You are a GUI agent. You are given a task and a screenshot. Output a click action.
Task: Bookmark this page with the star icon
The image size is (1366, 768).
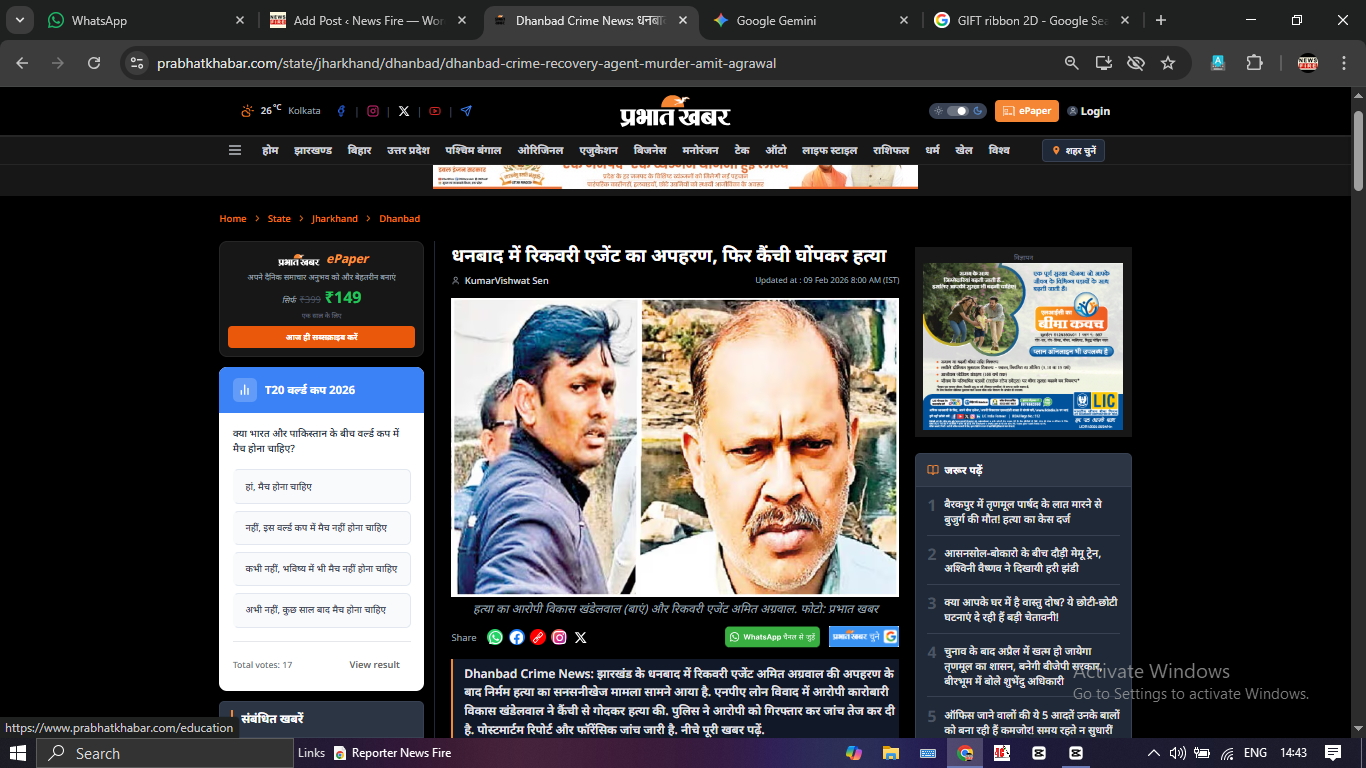coord(1167,63)
